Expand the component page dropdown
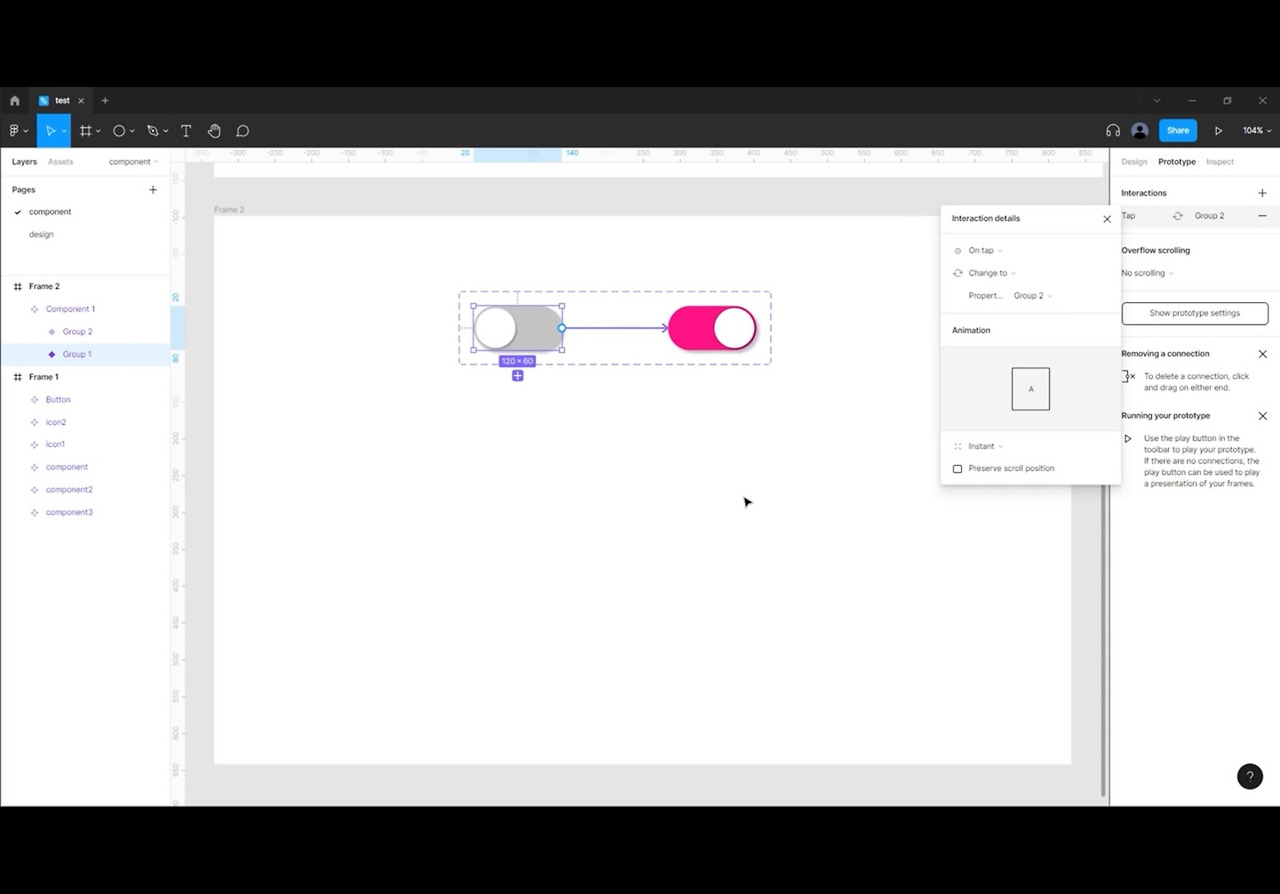Image resolution: width=1280 pixels, height=894 pixels. click(133, 162)
